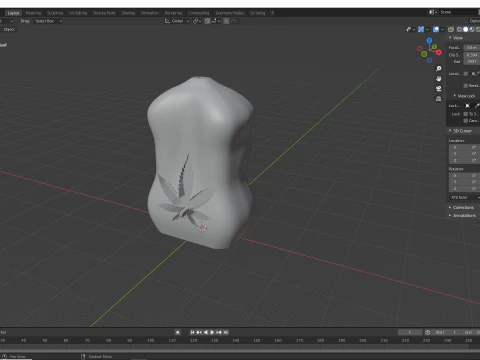This screenshot has height=360, width=480.
Task: Open the overlays options dropdown arrow
Action: 442,29
